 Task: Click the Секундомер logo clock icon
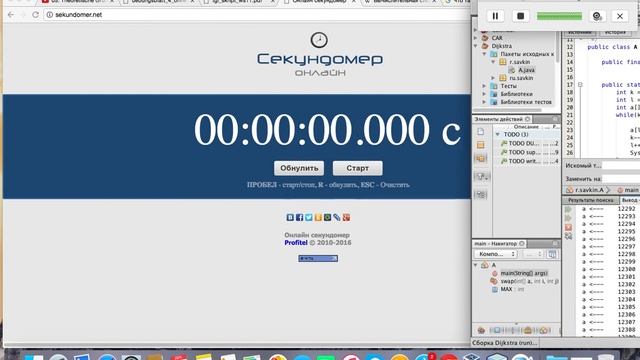319,40
